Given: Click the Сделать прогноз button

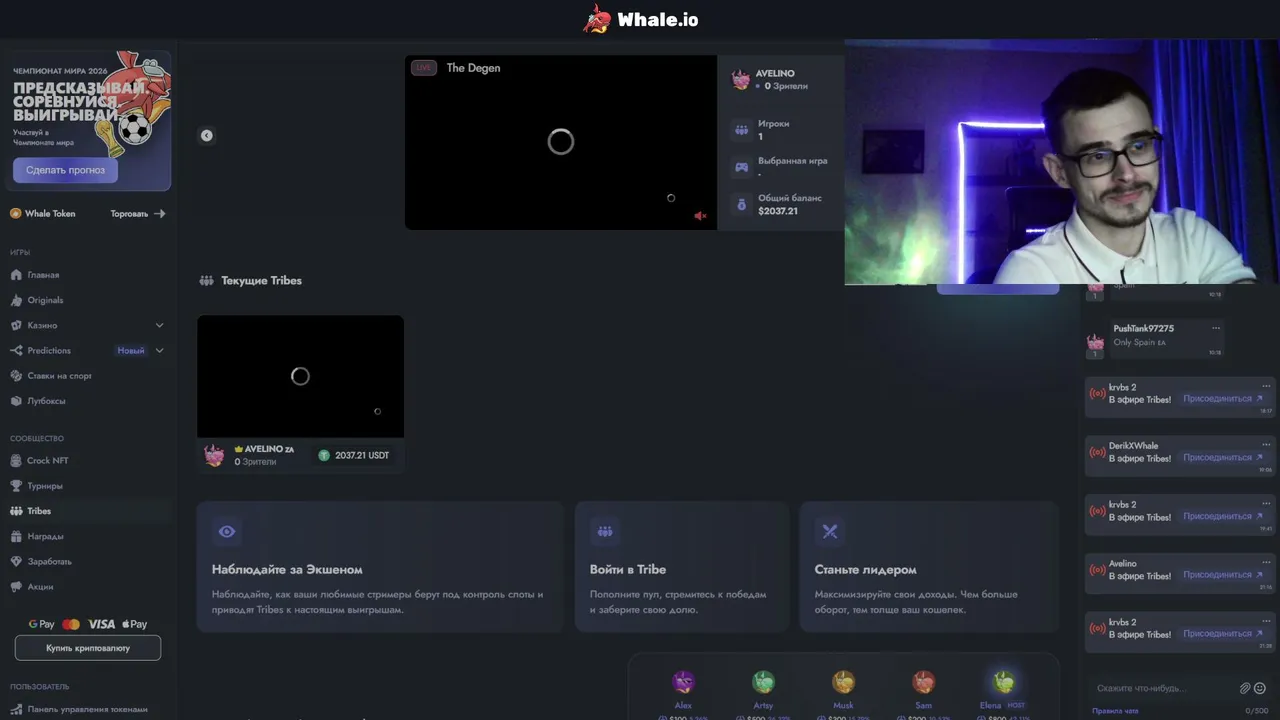Looking at the screenshot, I should pyautogui.click(x=65, y=170).
